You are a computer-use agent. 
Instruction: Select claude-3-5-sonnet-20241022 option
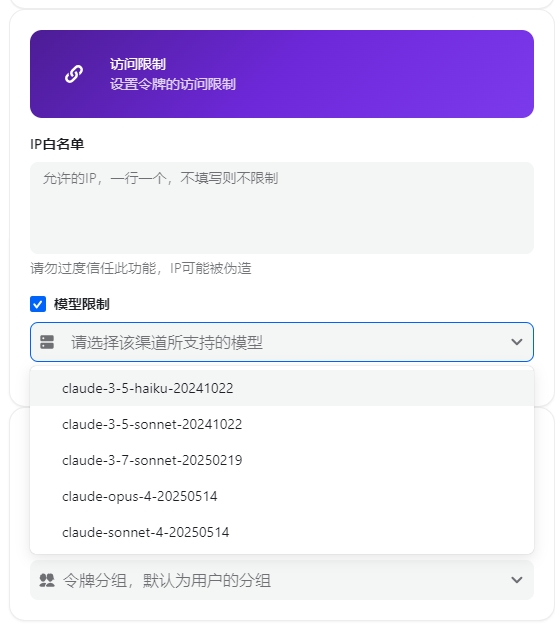(282, 424)
